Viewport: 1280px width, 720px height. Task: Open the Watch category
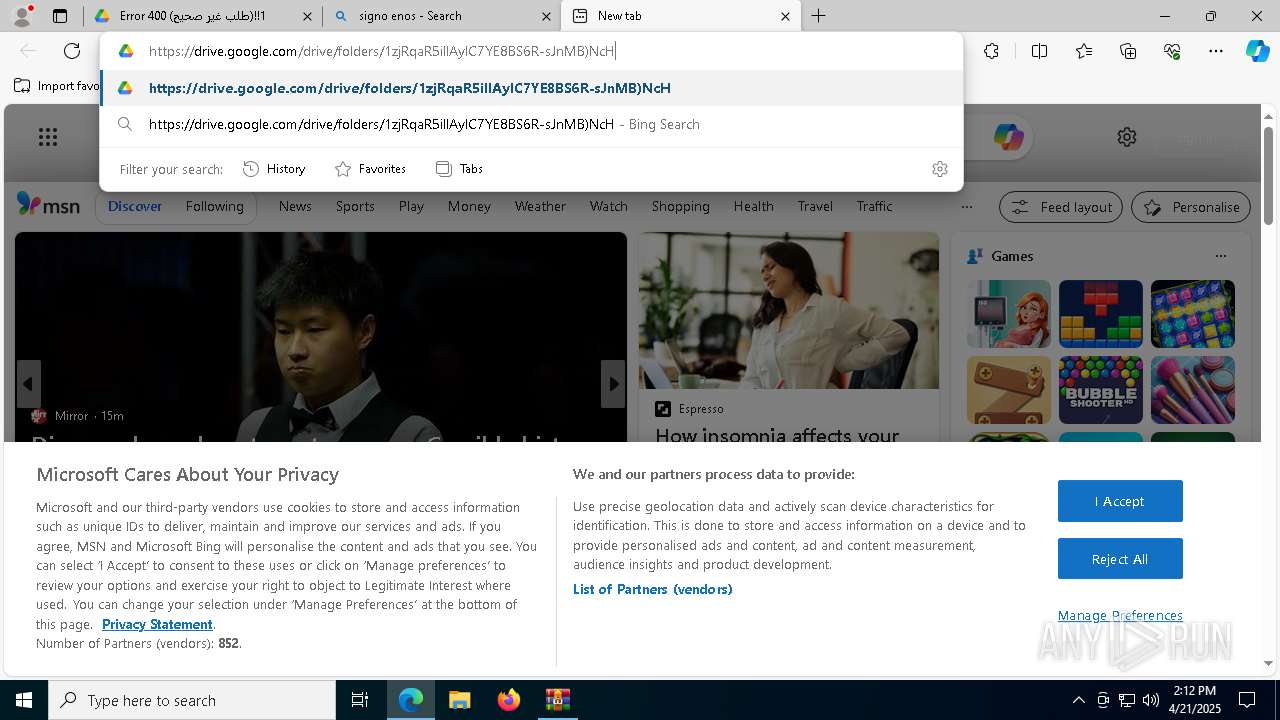click(x=608, y=206)
